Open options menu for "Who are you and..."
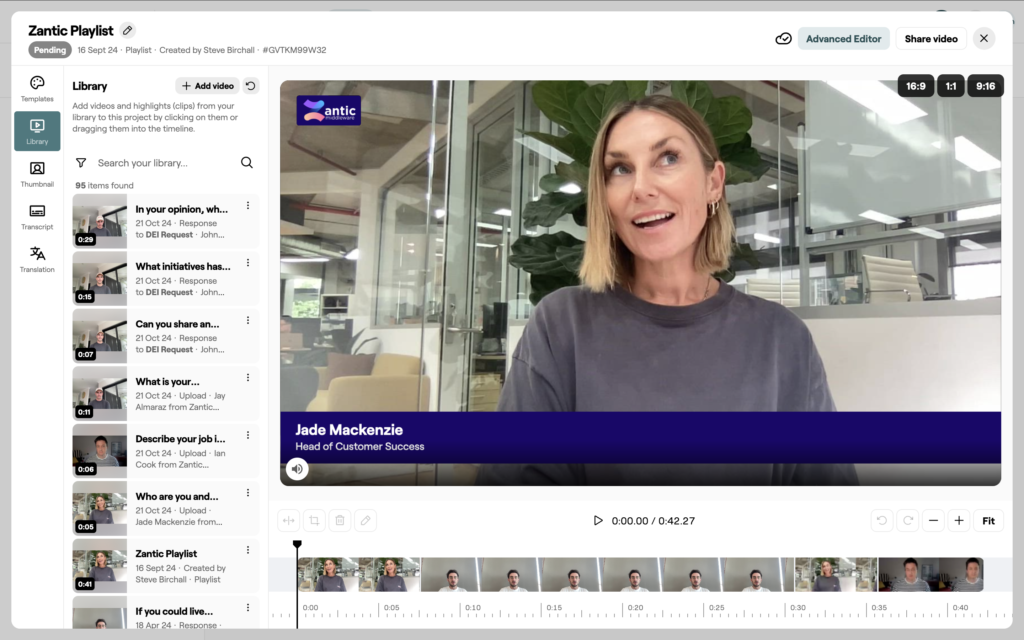This screenshot has height=640, width=1024. tap(248, 493)
